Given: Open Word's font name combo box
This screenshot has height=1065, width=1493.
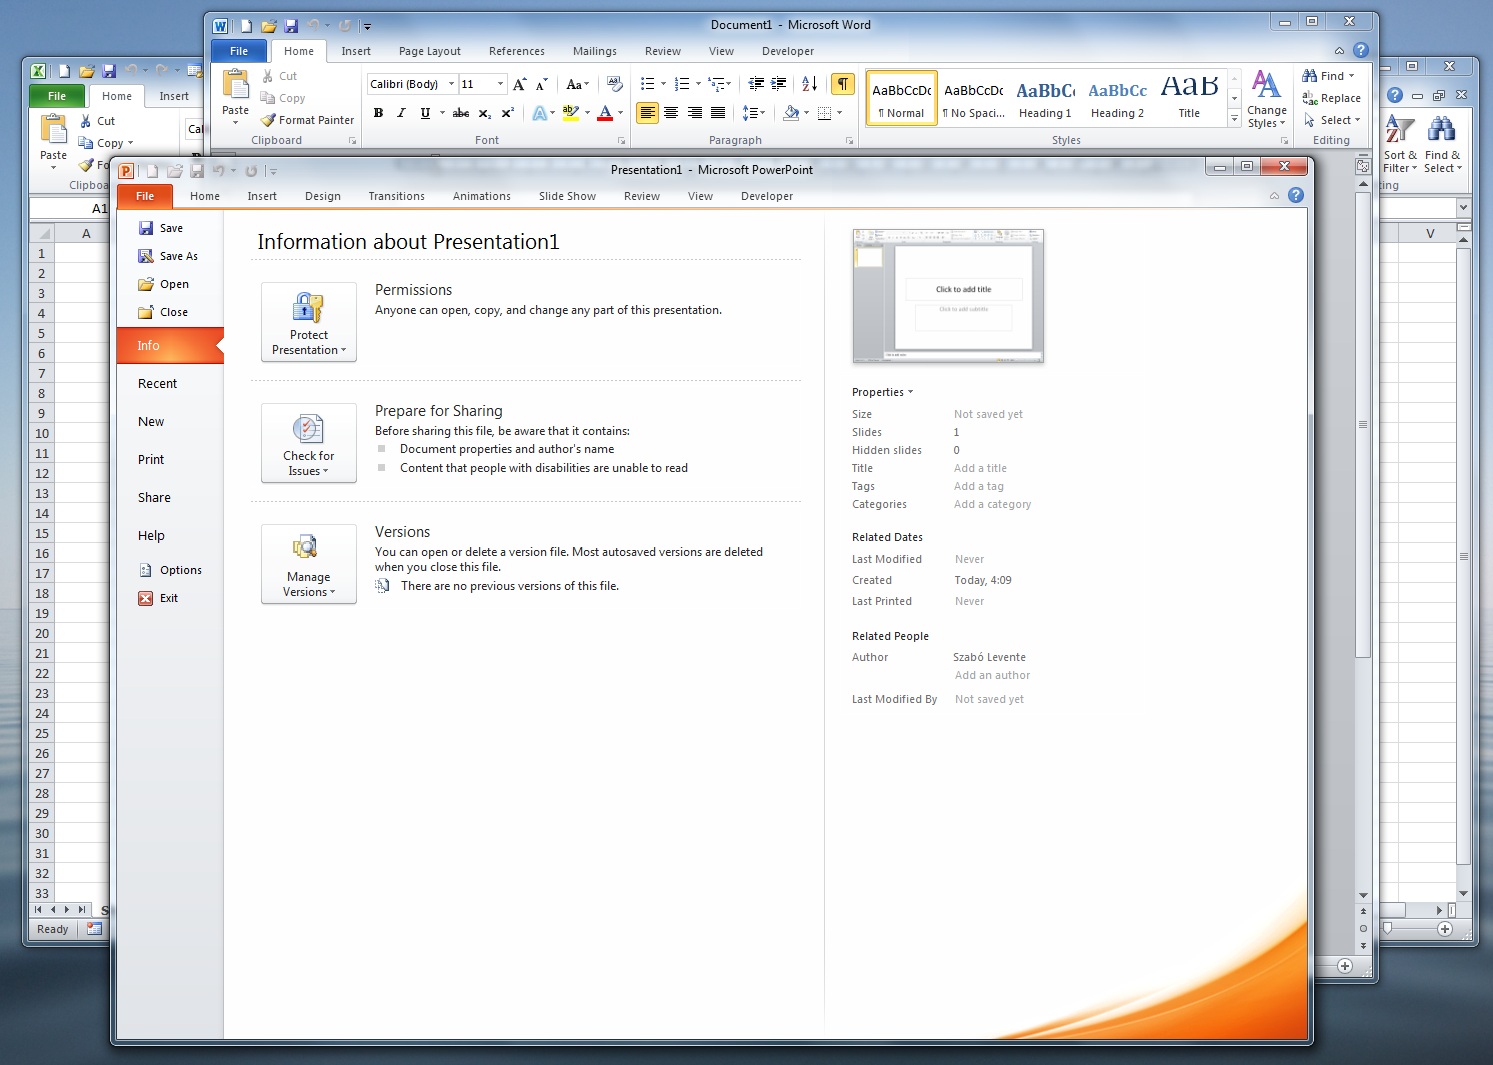Looking at the screenshot, I should pos(412,84).
